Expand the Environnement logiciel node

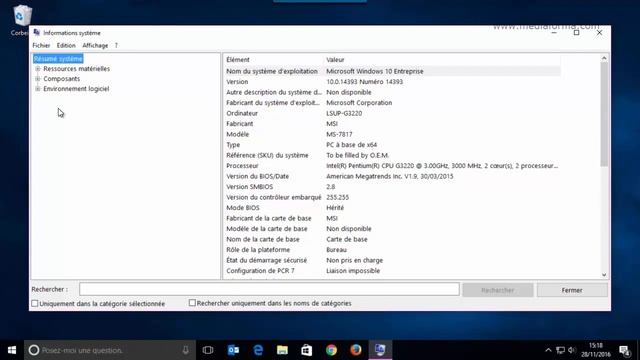point(38,89)
